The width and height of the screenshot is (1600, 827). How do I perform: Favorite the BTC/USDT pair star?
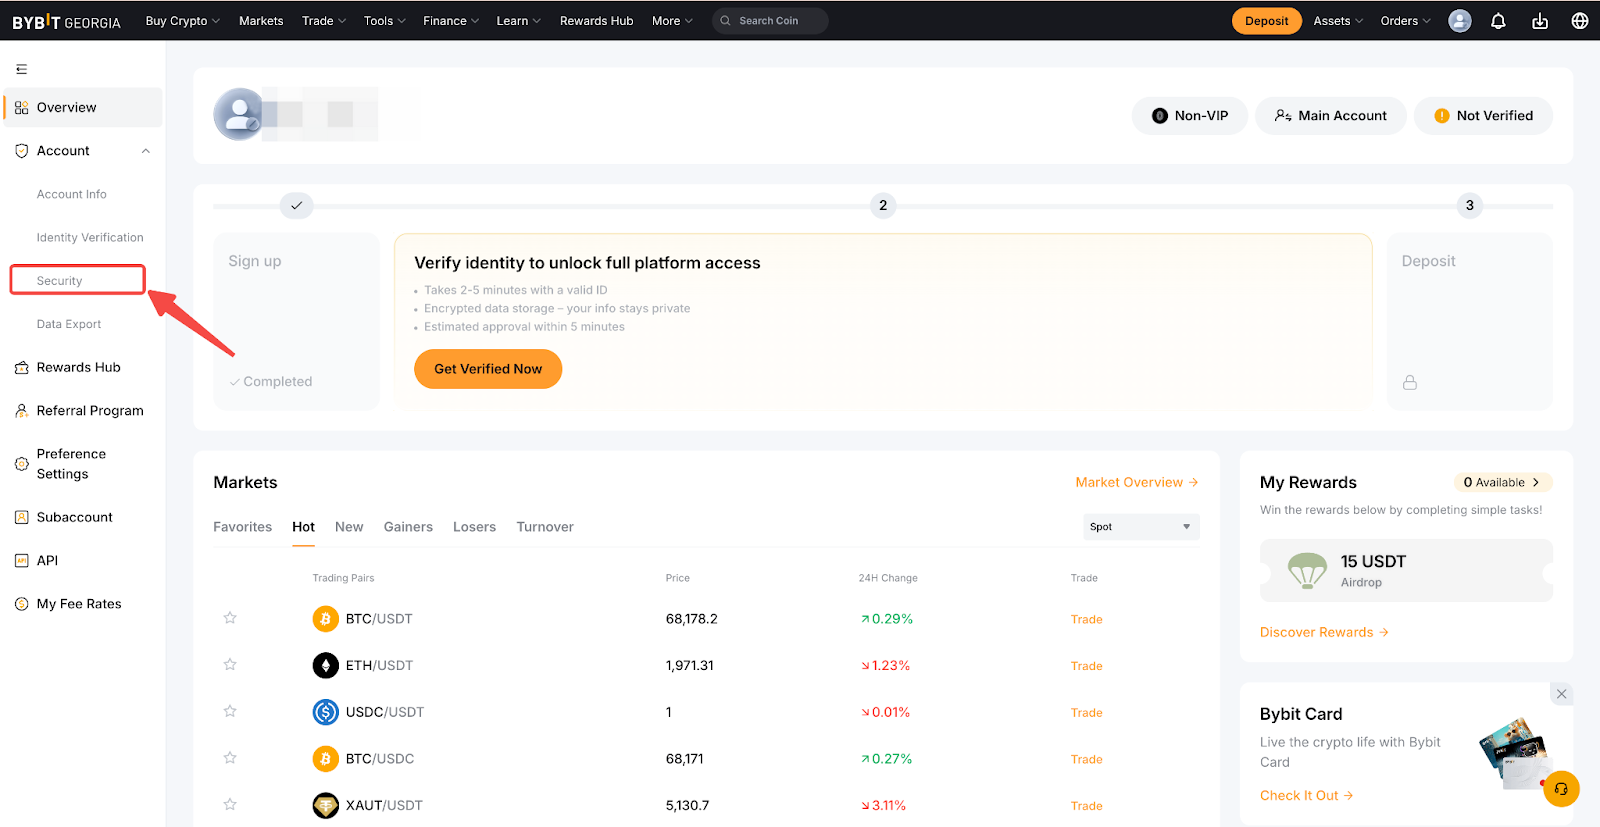[230, 618]
